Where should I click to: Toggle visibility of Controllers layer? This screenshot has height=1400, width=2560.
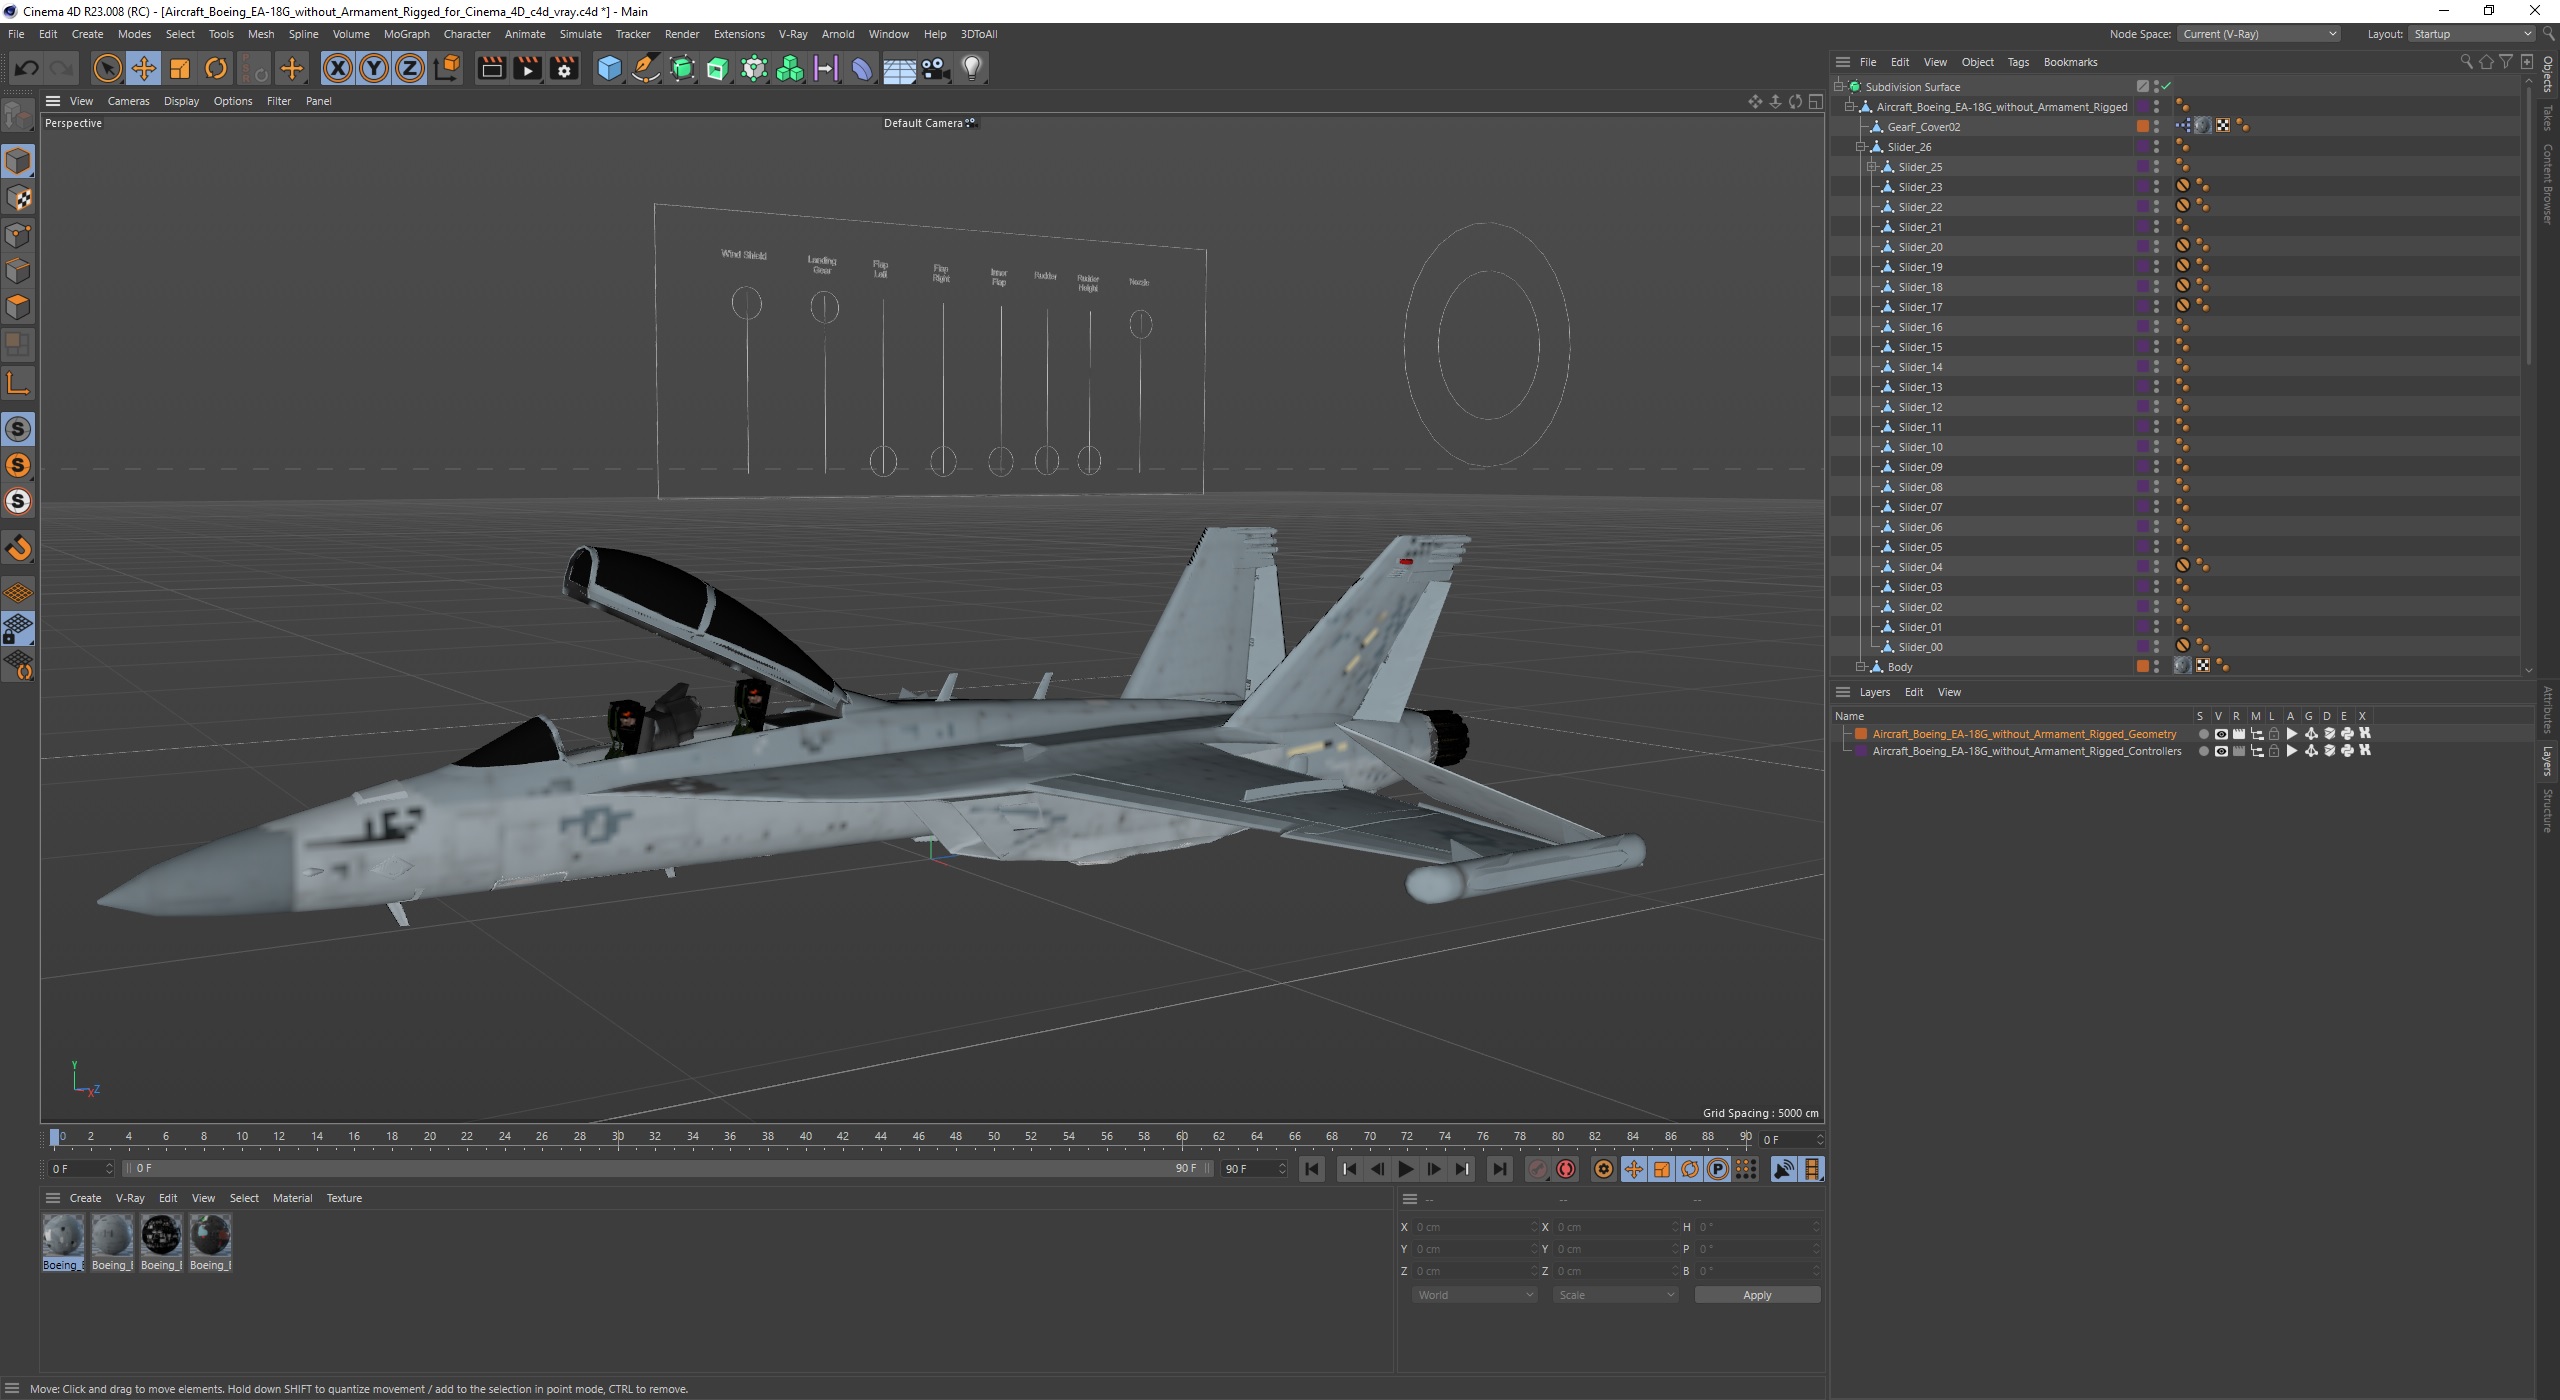(2220, 751)
